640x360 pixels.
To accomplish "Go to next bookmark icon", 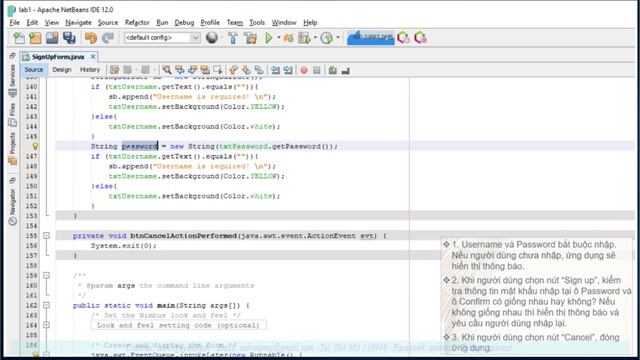I will tap(246, 70).
